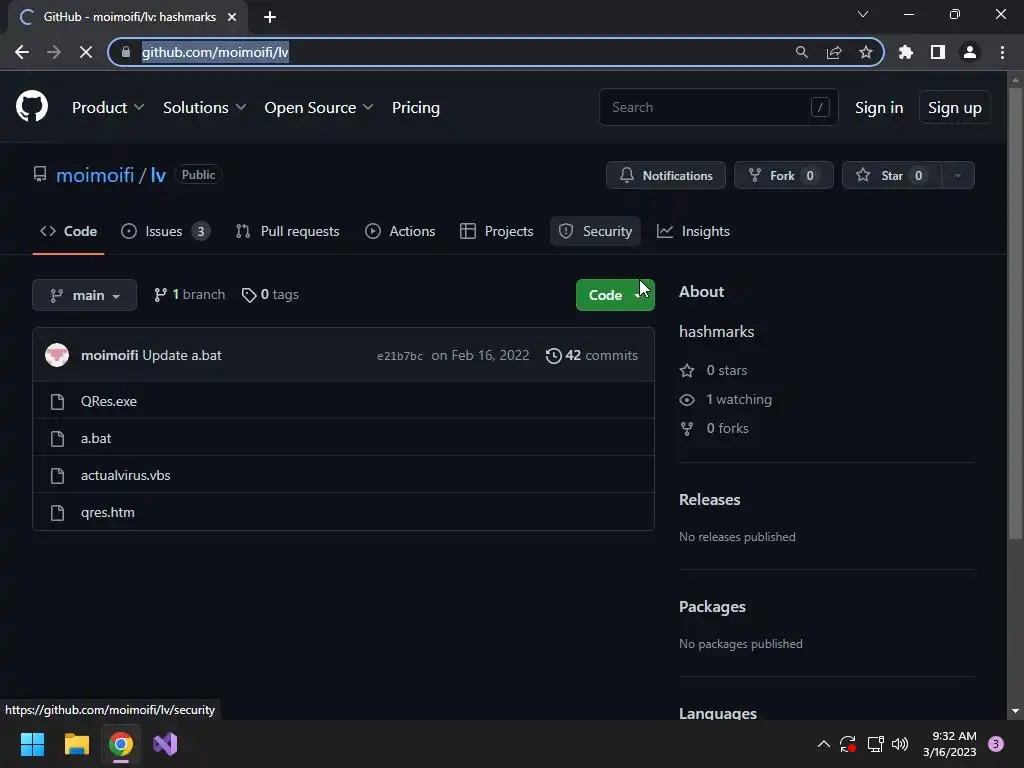The width and height of the screenshot is (1024, 768).
Task: Expand the Product menu
Action: [108, 108]
